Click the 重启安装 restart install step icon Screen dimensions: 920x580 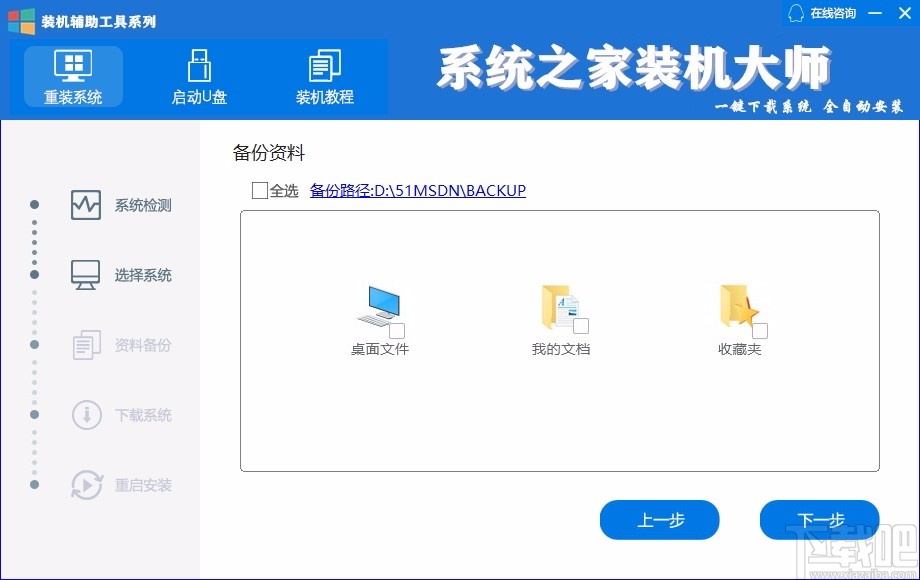click(x=85, y=485)
